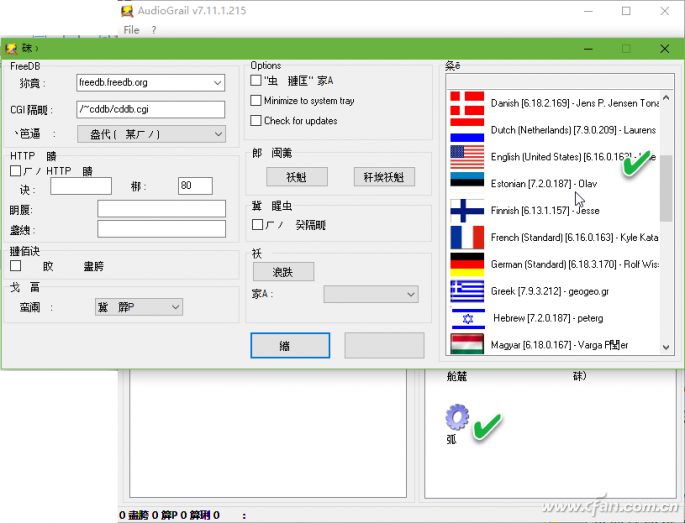Expand the dropdown below CGI path
The height and width of the screenshot is (523, 685).
tap(152, 134)
